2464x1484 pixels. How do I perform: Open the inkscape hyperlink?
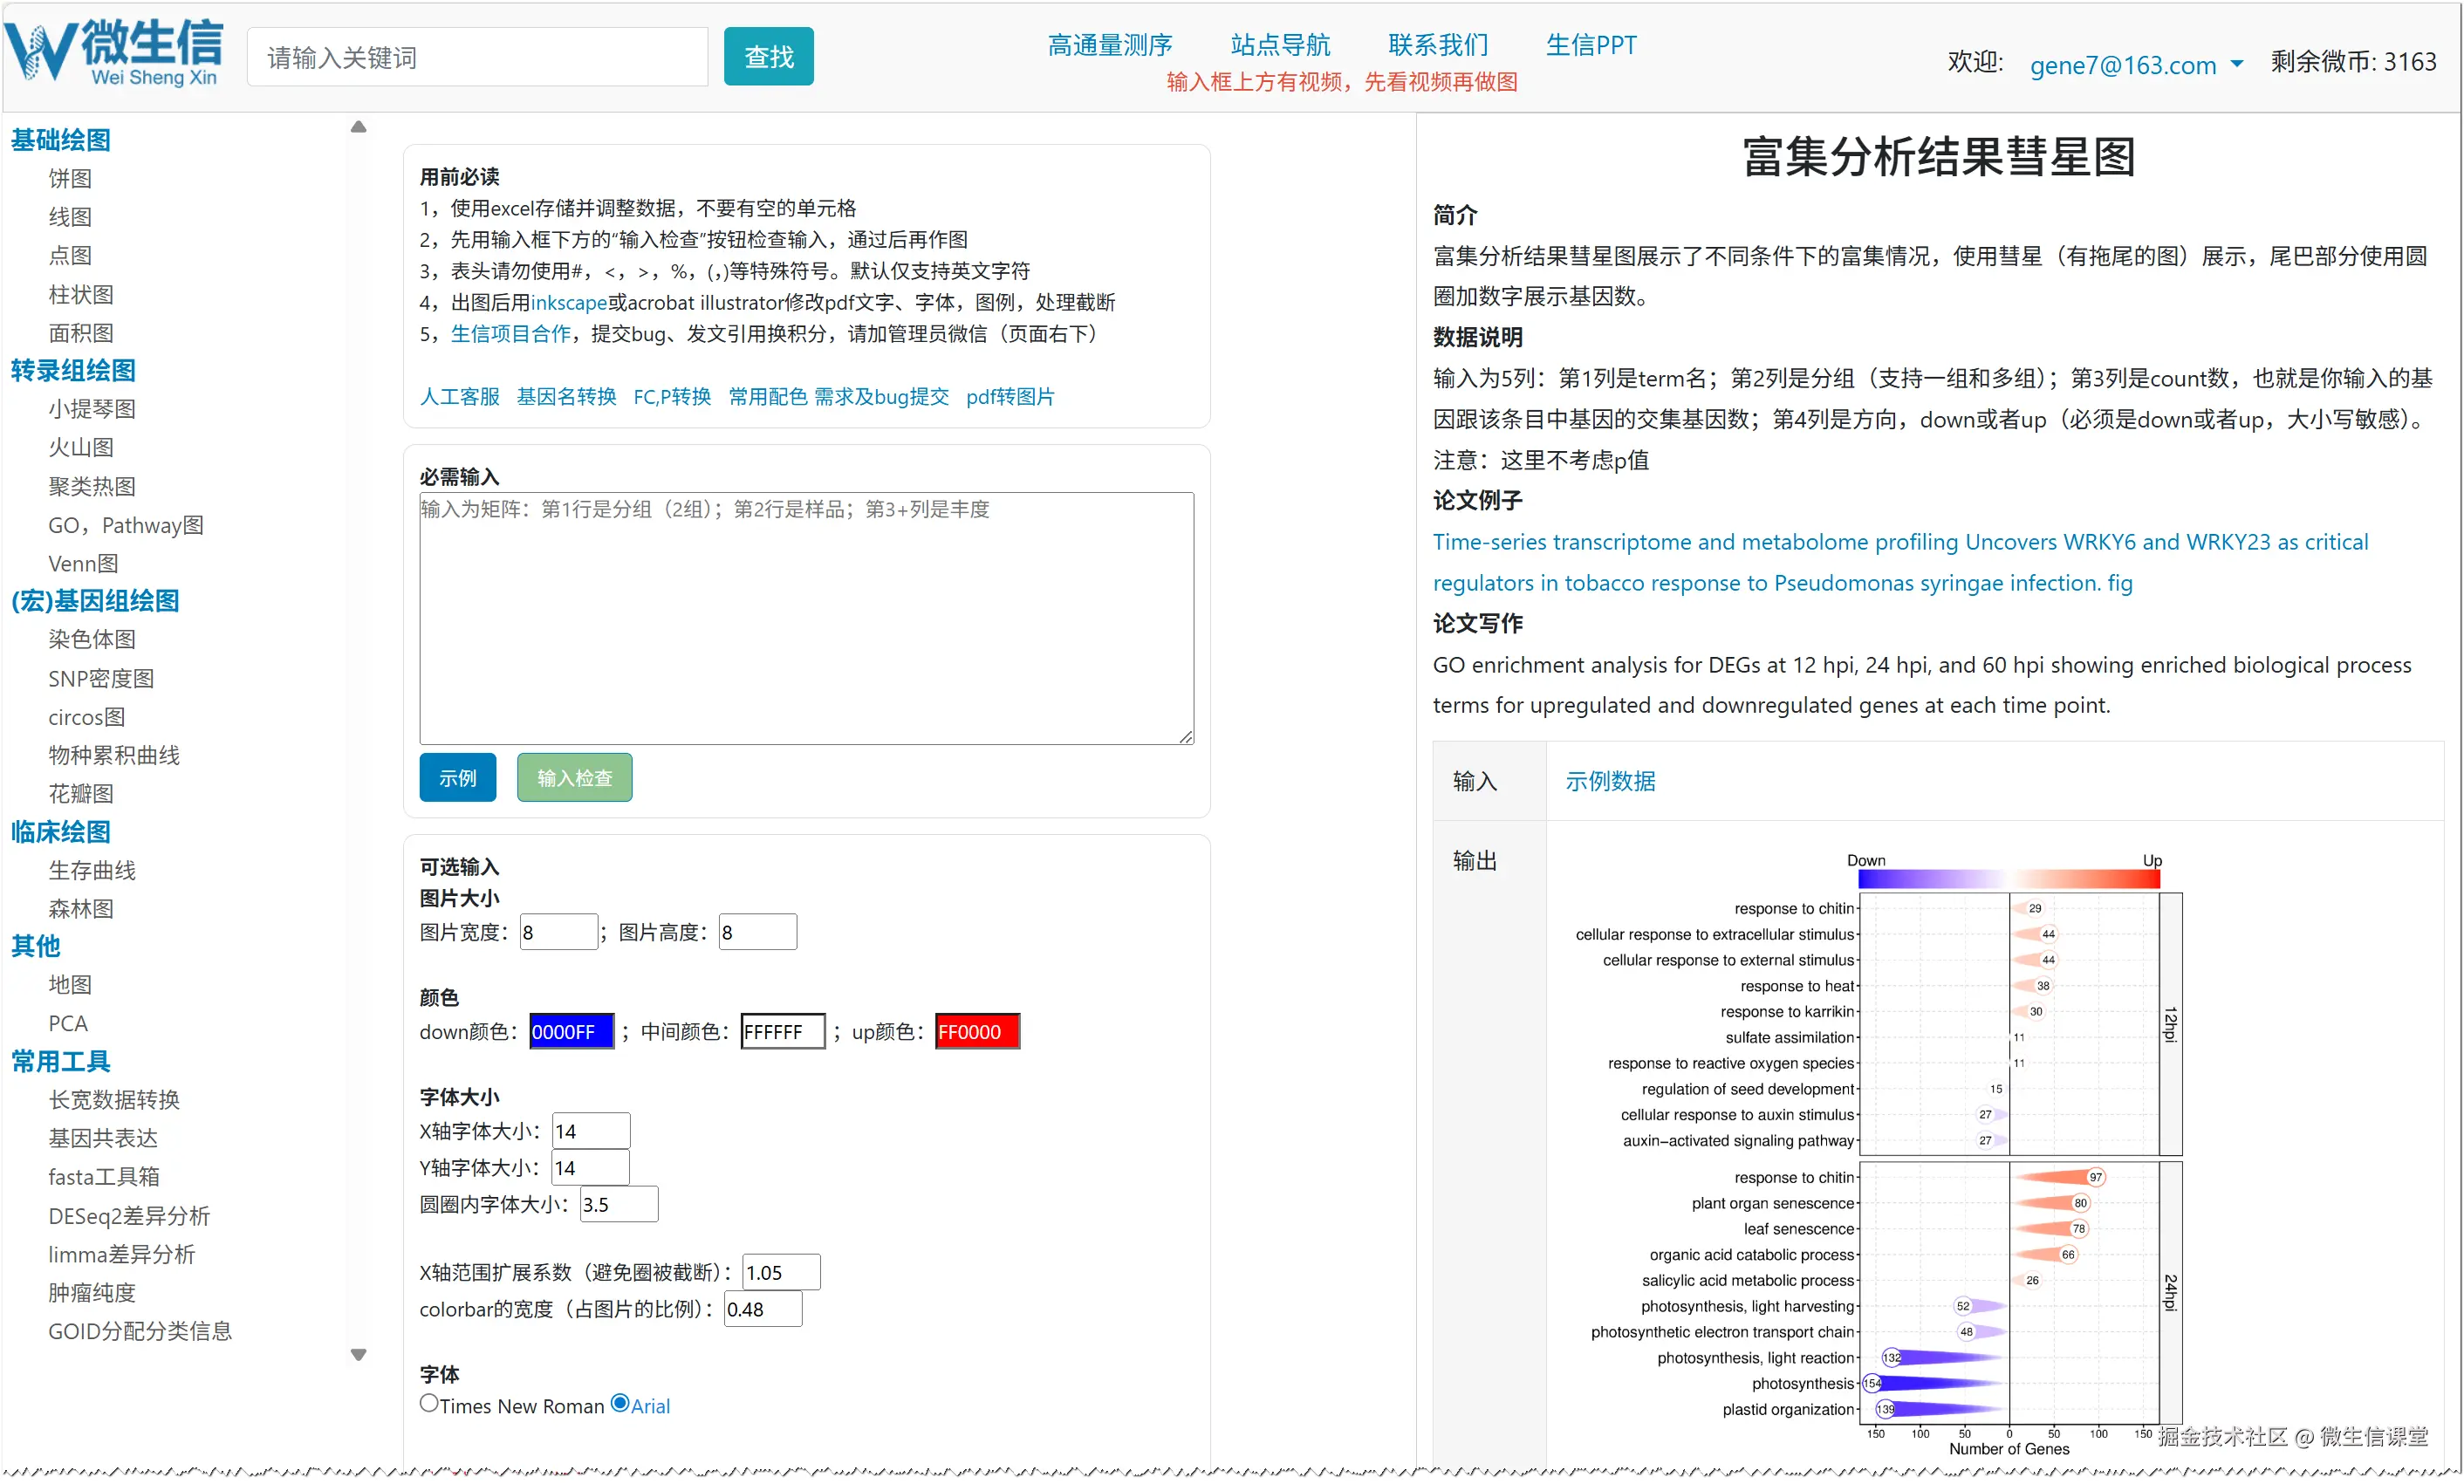pos(568,303)
